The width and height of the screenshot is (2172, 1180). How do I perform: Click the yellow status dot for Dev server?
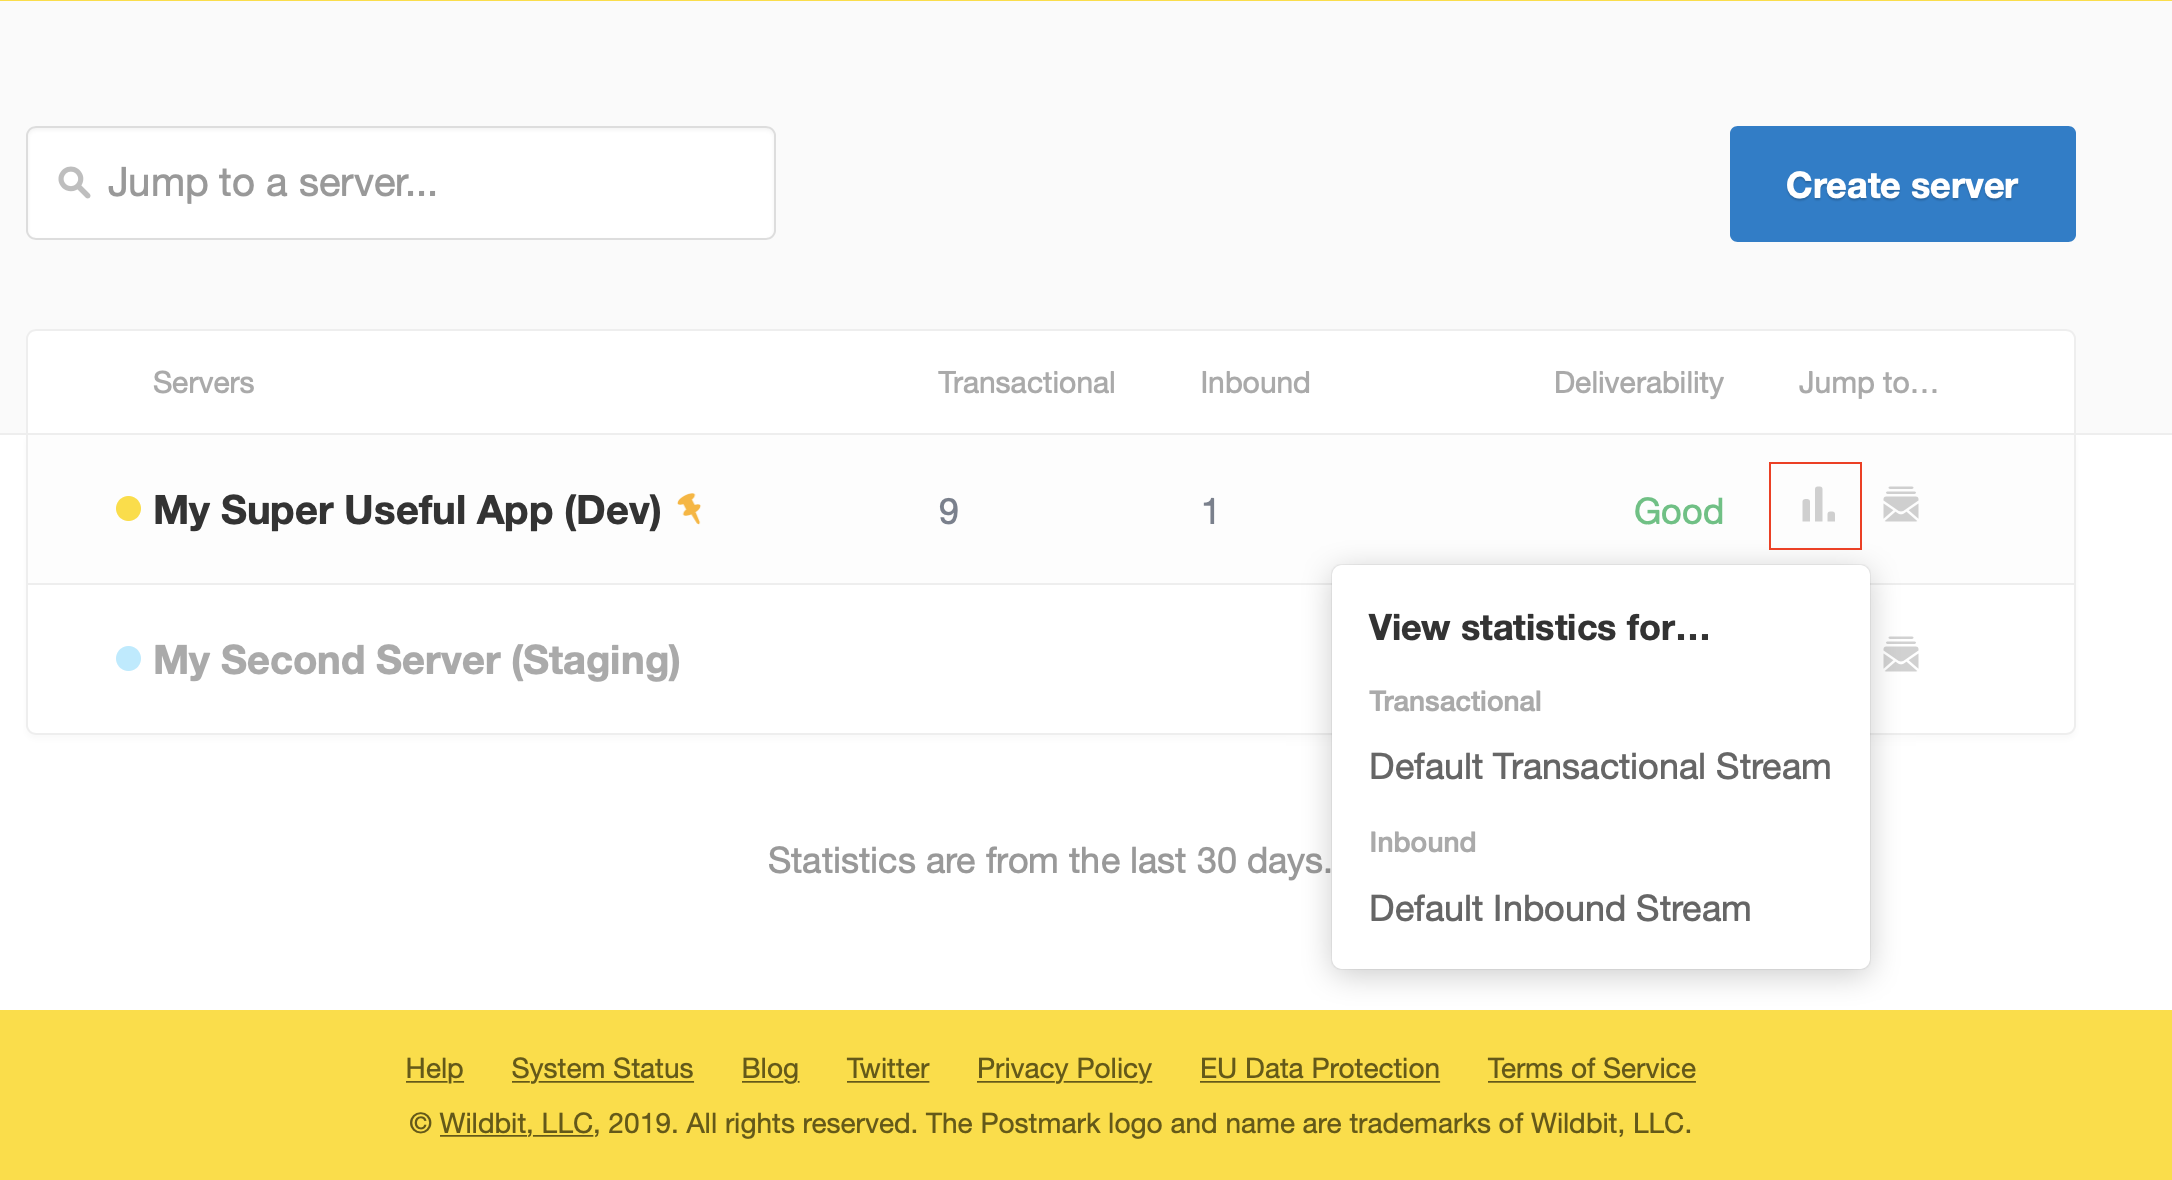(x=128, y=509)
